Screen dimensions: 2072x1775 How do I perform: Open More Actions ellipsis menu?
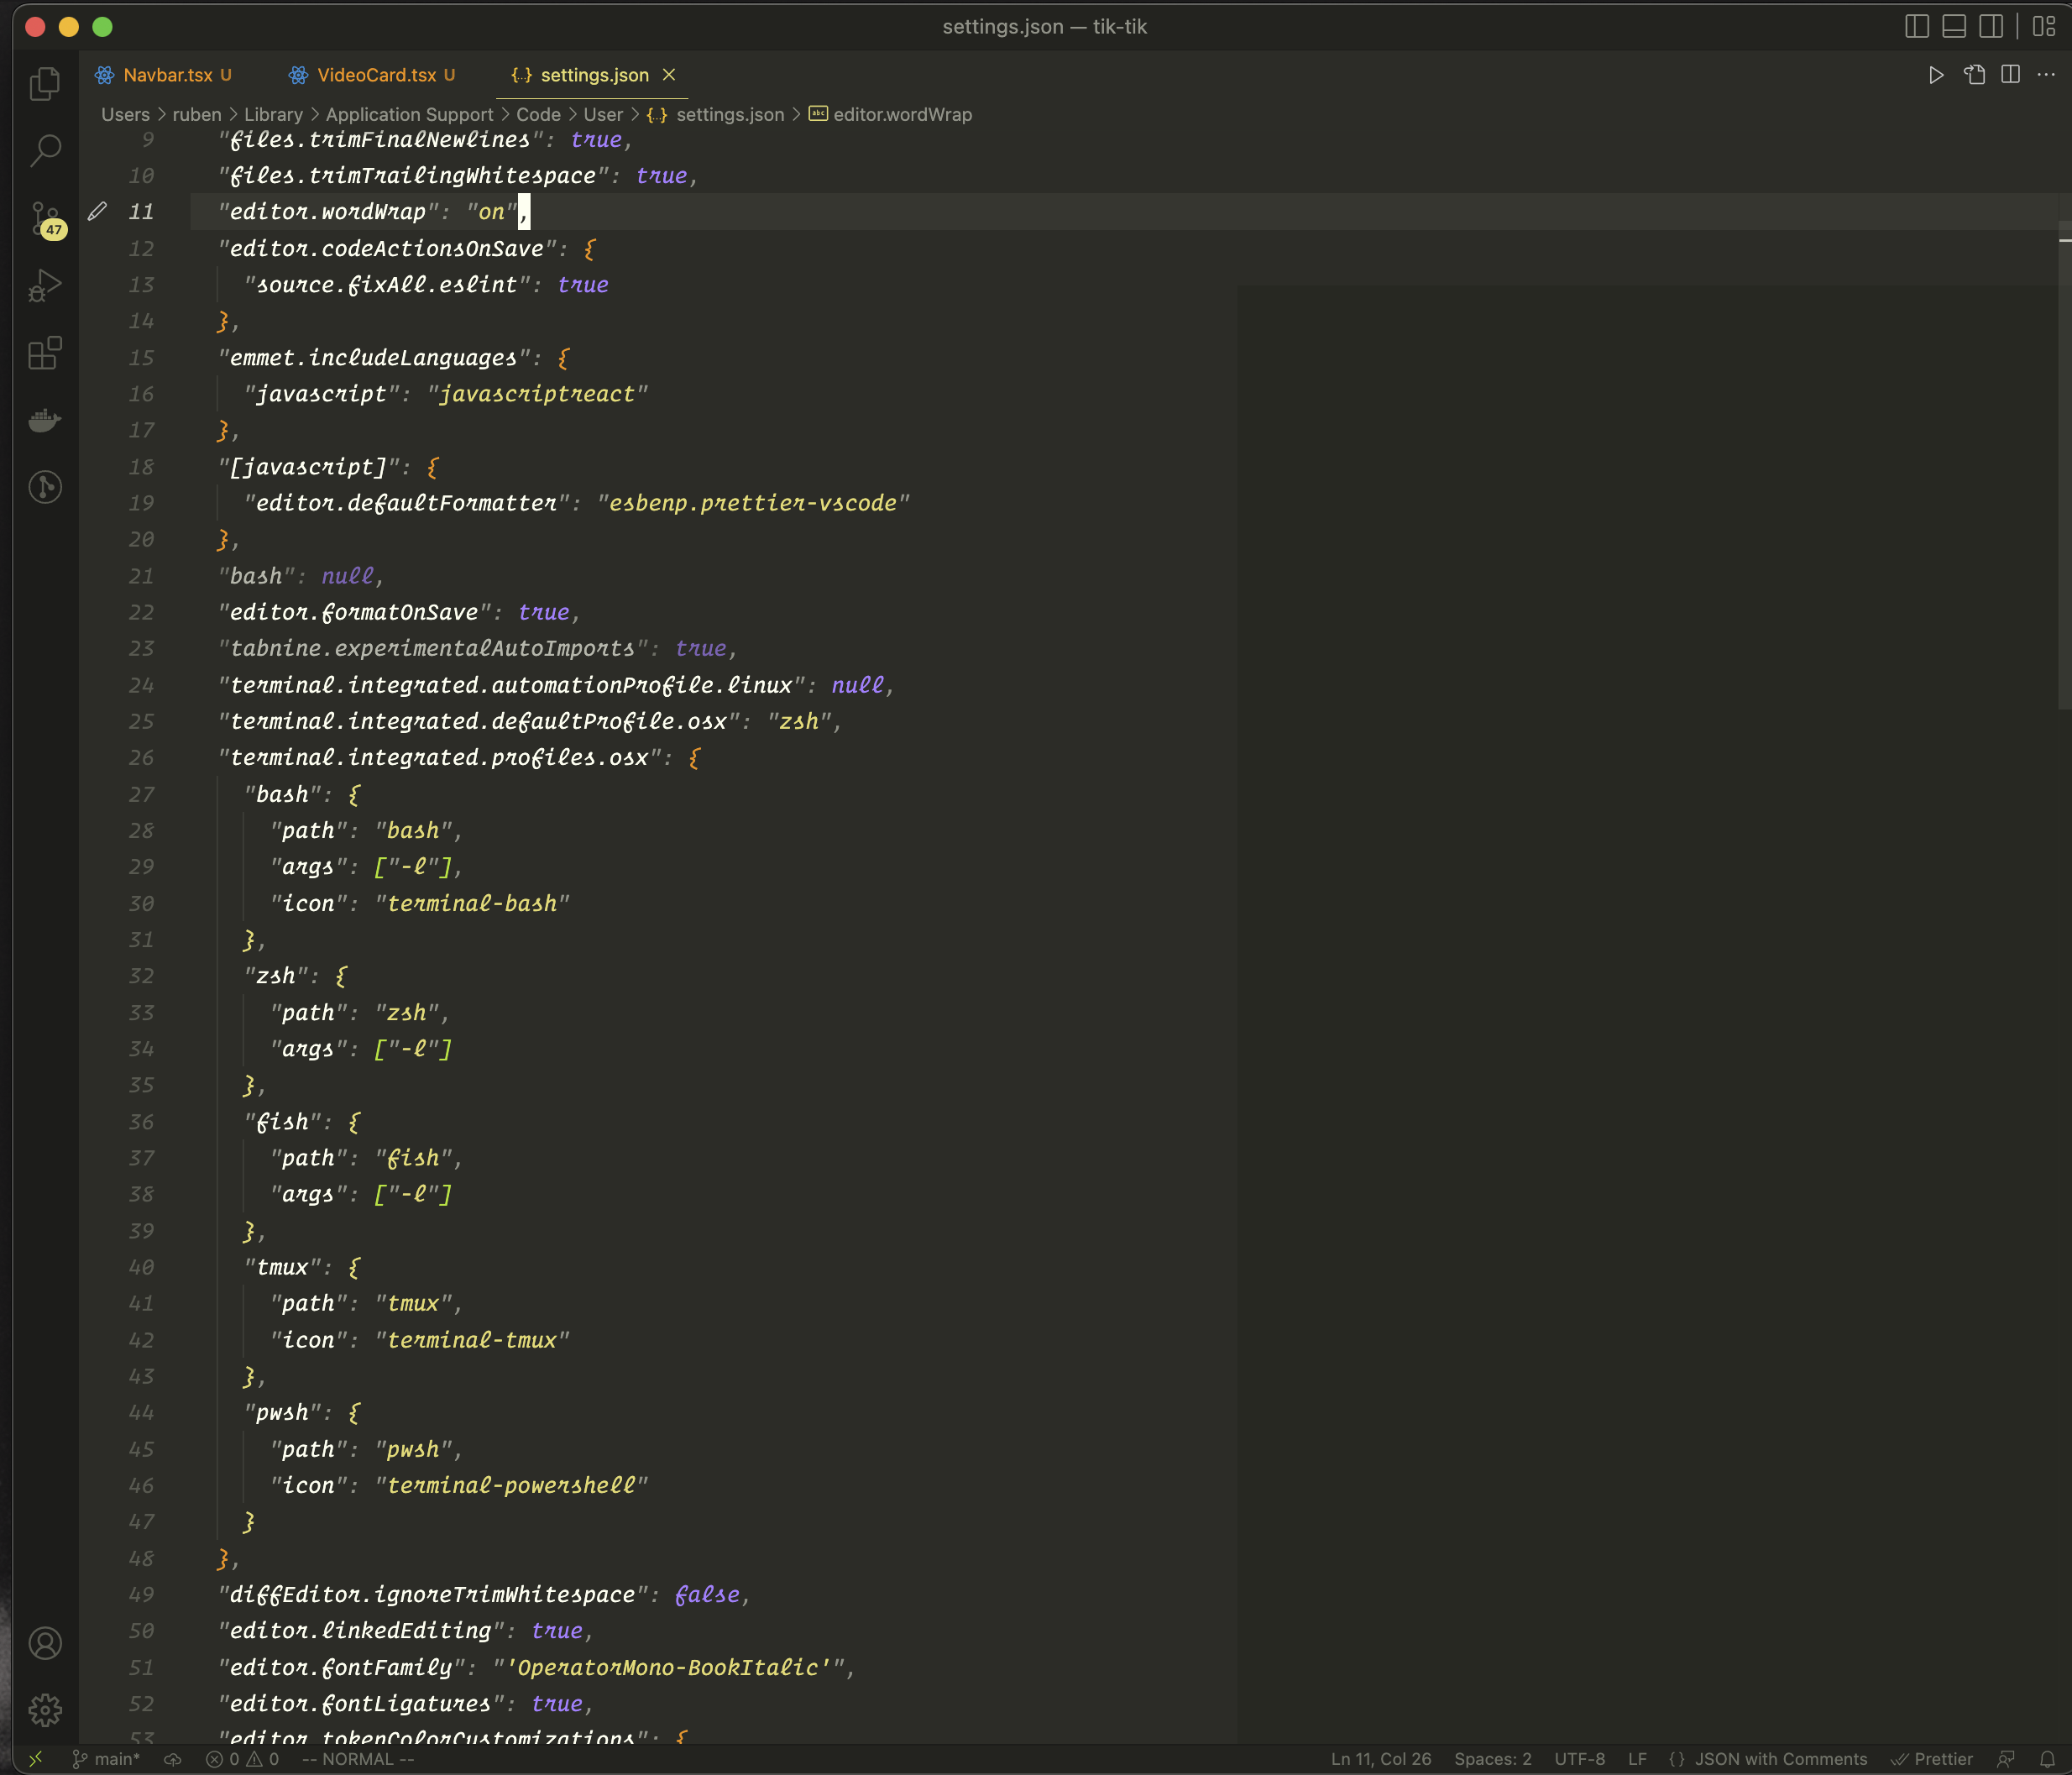click(x=2046, y=75)
